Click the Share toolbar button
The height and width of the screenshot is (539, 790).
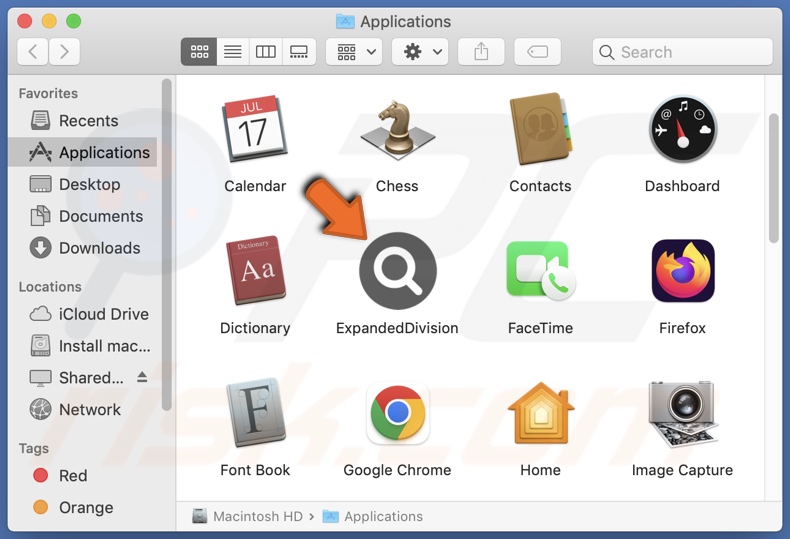tap(481, 52)
